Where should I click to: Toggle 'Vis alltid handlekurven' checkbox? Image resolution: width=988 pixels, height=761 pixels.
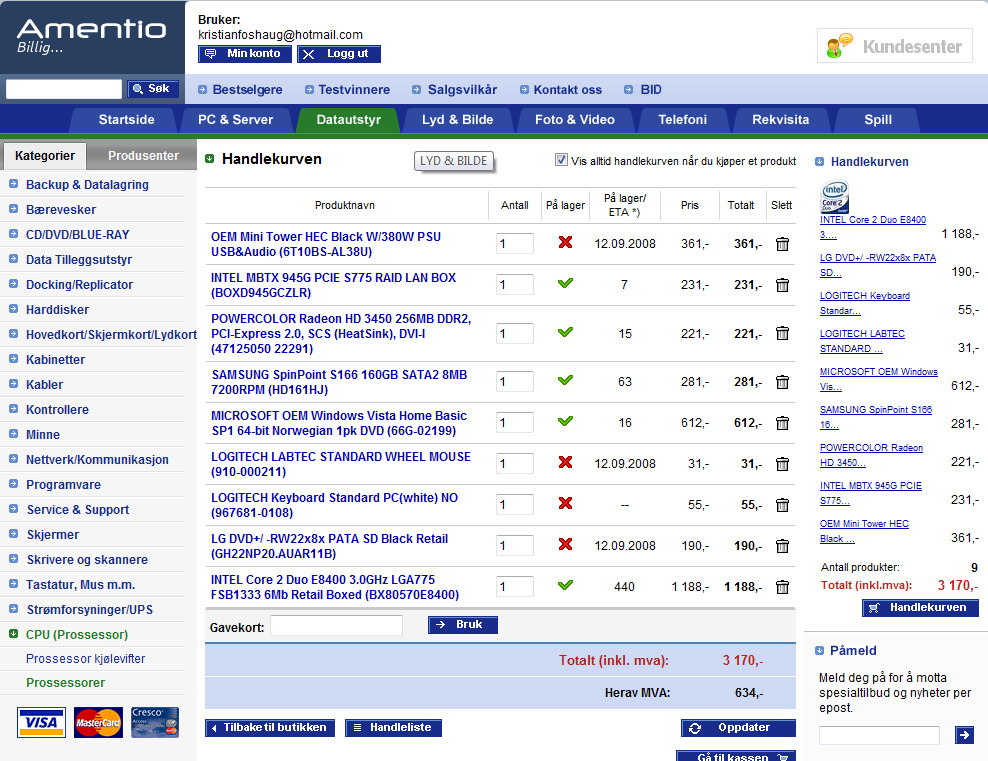tap(561, 160)
